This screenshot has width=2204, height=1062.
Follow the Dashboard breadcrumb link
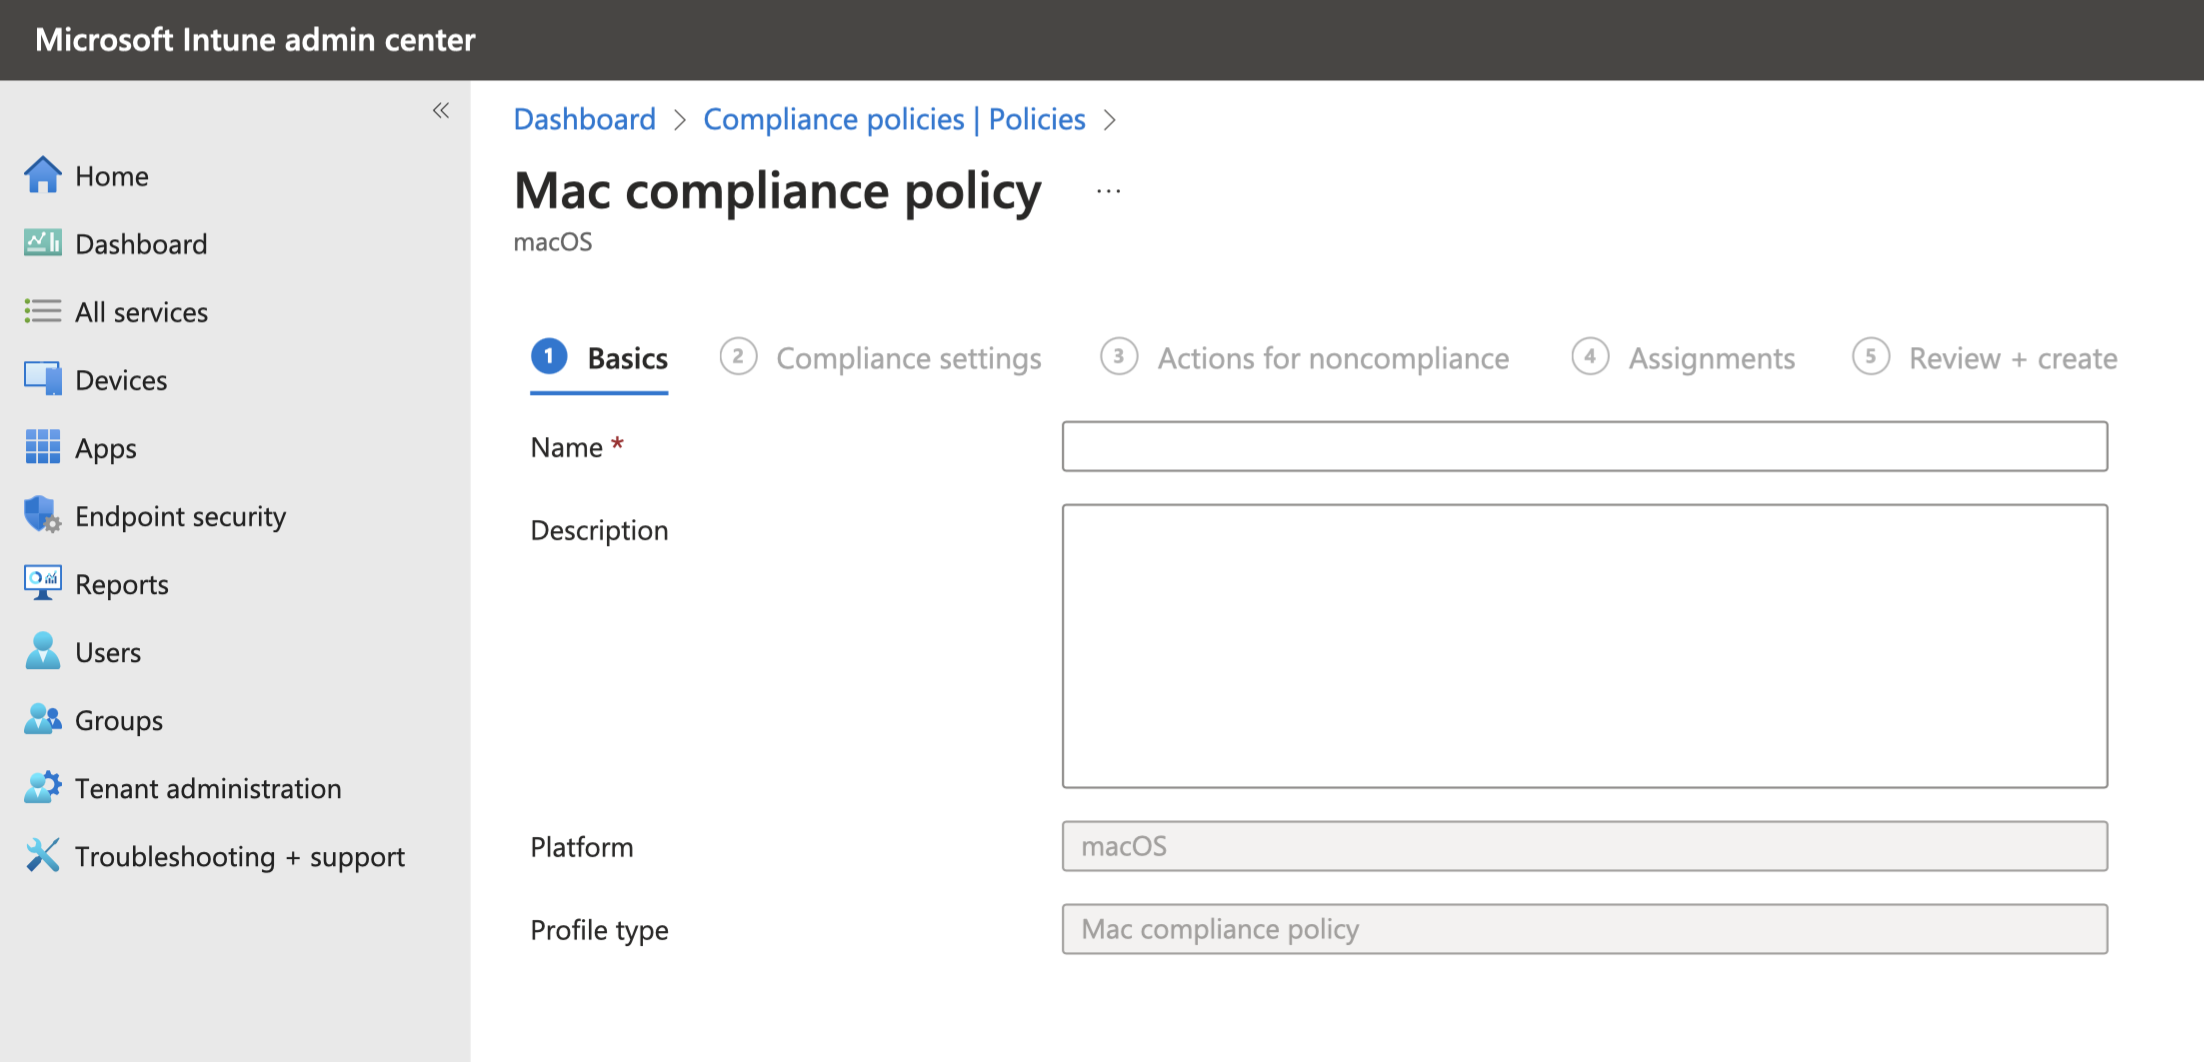click(584, 119)
